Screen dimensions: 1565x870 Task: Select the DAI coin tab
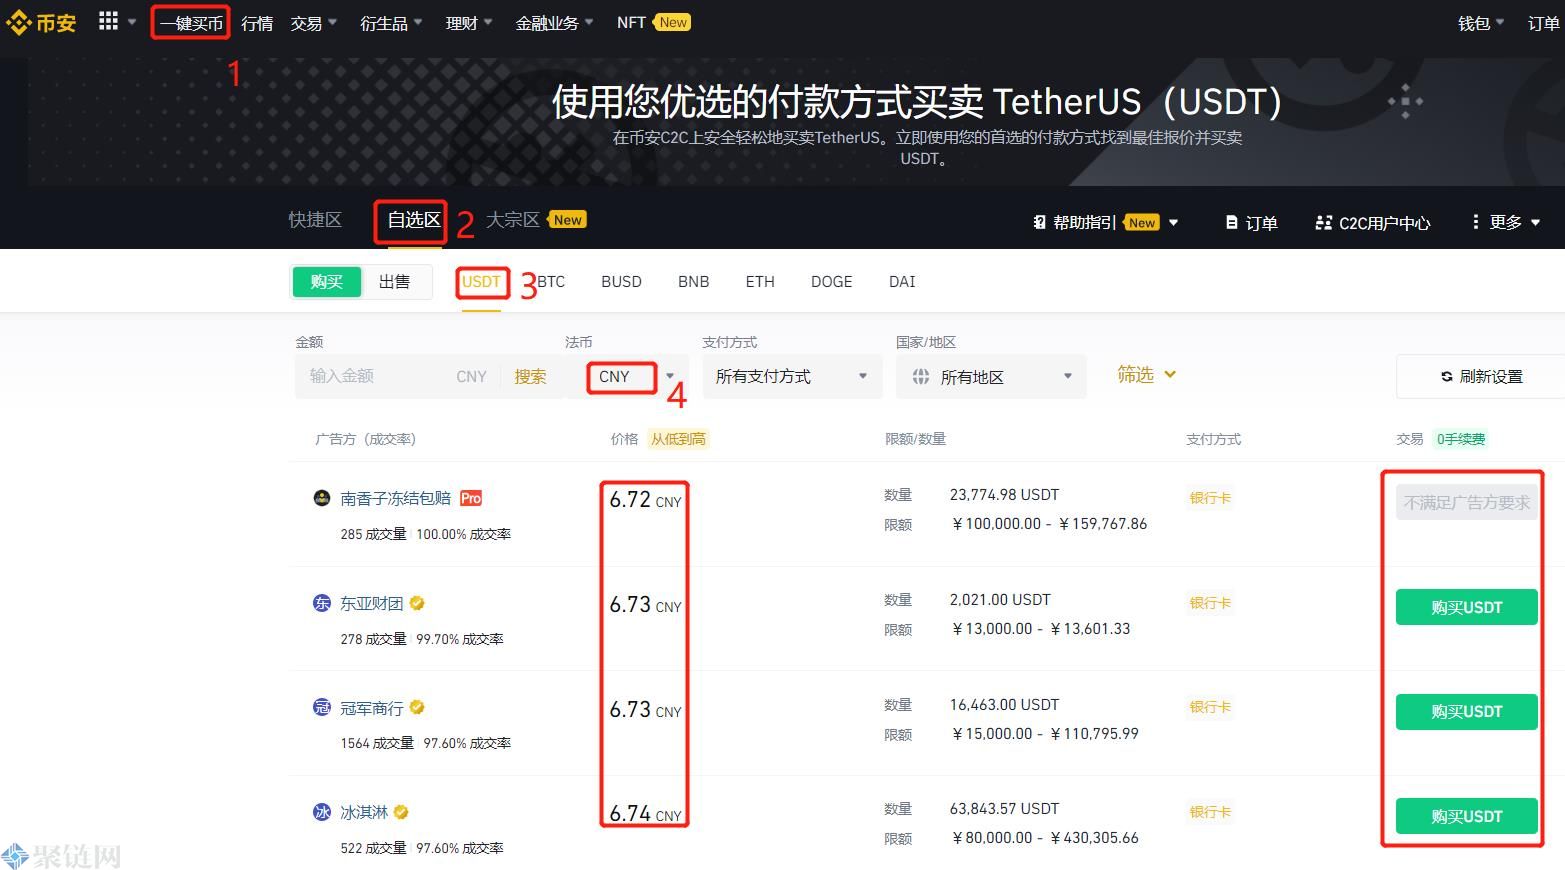(x=902, y=282)
